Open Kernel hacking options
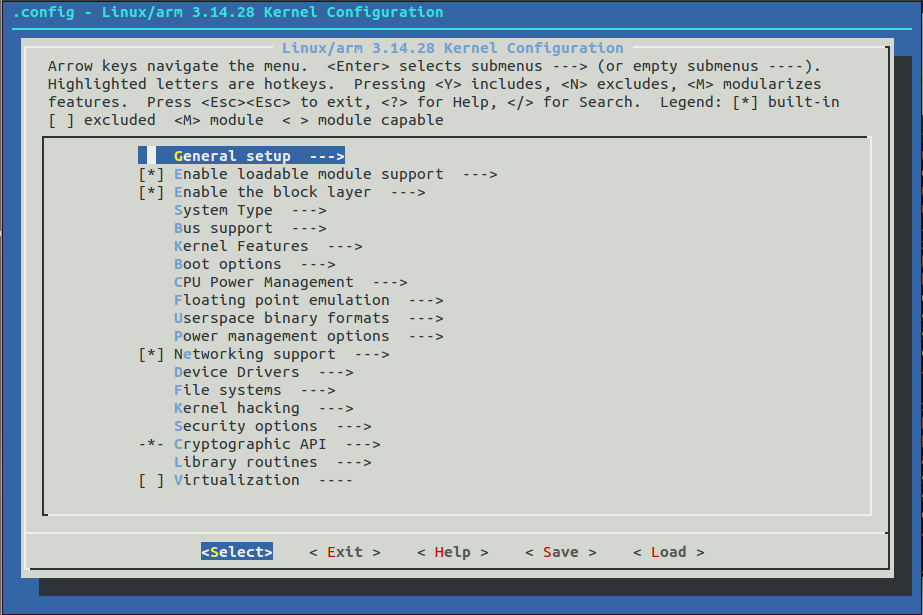Viewport: 923px width, 615px height. pyautogui.click(x=236, y=407)
